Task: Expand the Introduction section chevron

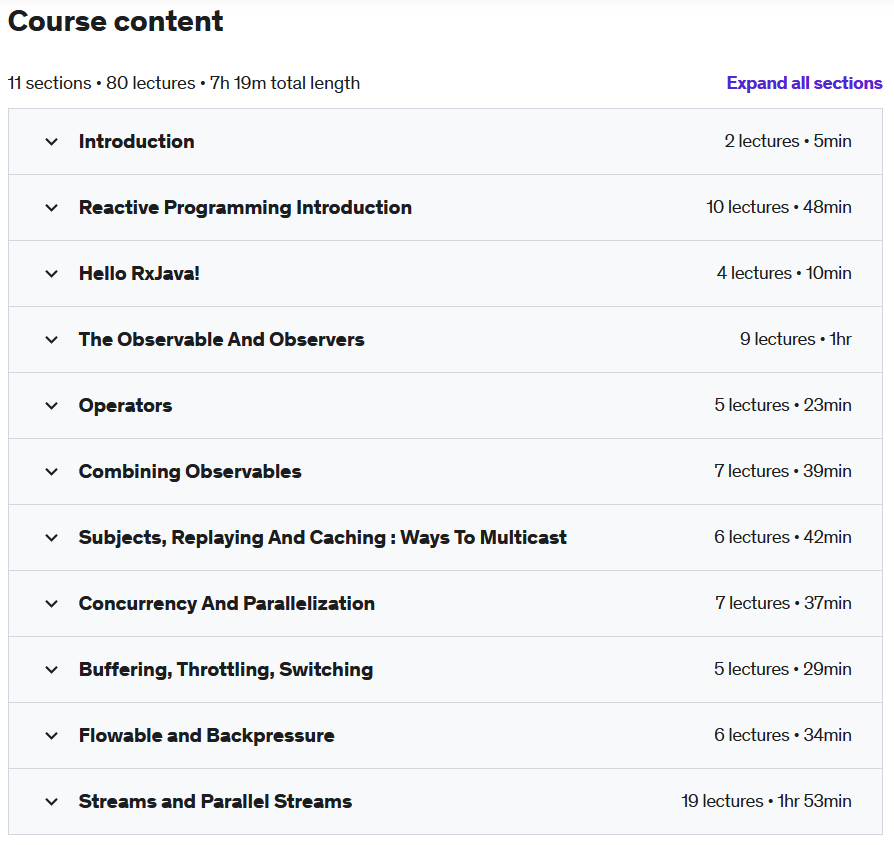Action: pyautogui.click(x=51, y=141)
